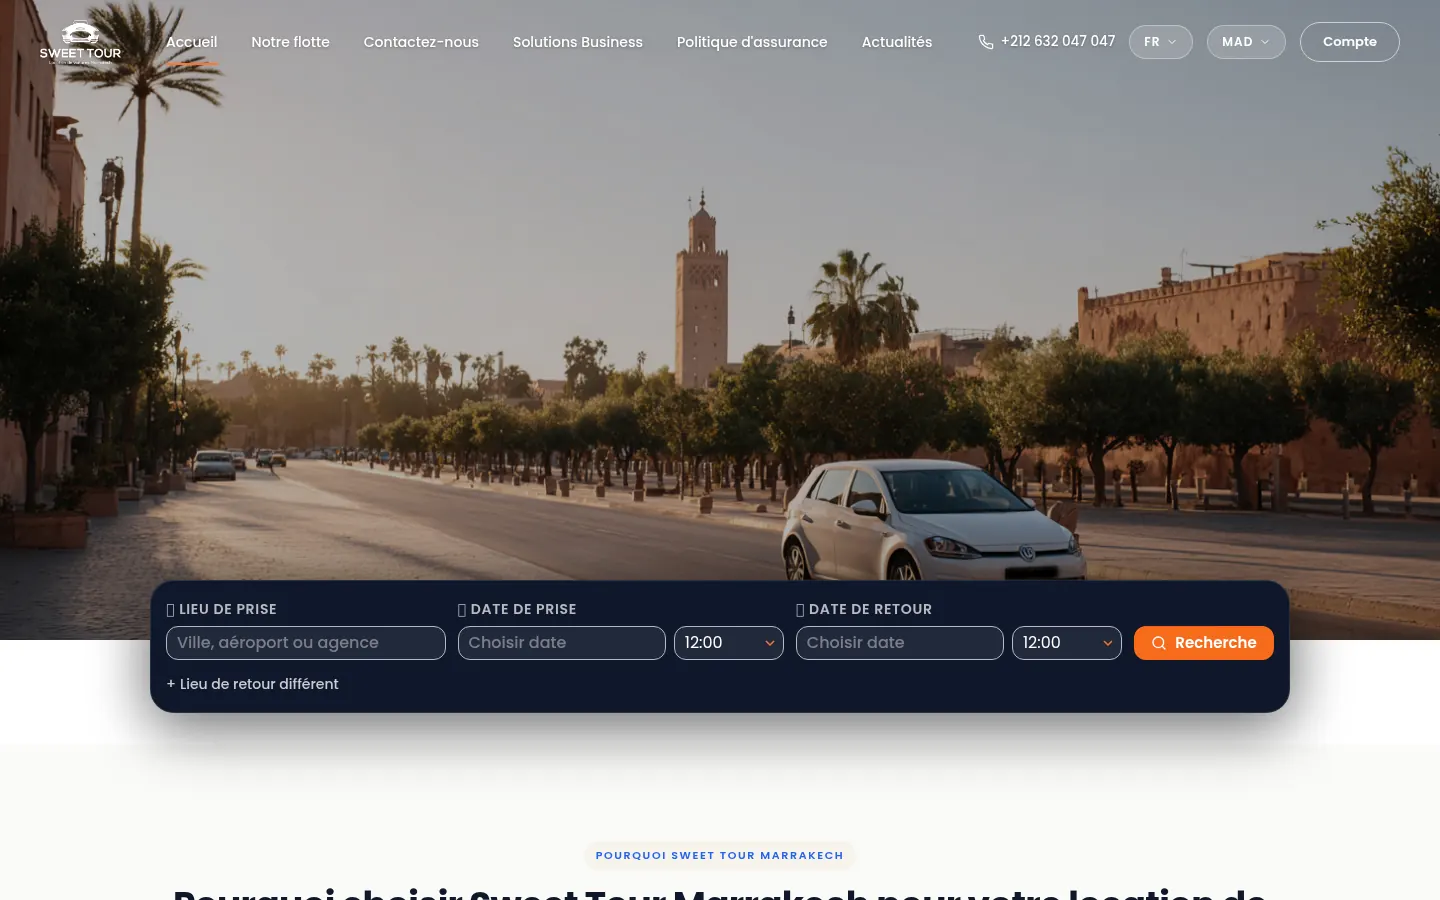Viewport: 1440px width, 900px height.
Task: Add a different return location
Action: click(x=253, y=684)
